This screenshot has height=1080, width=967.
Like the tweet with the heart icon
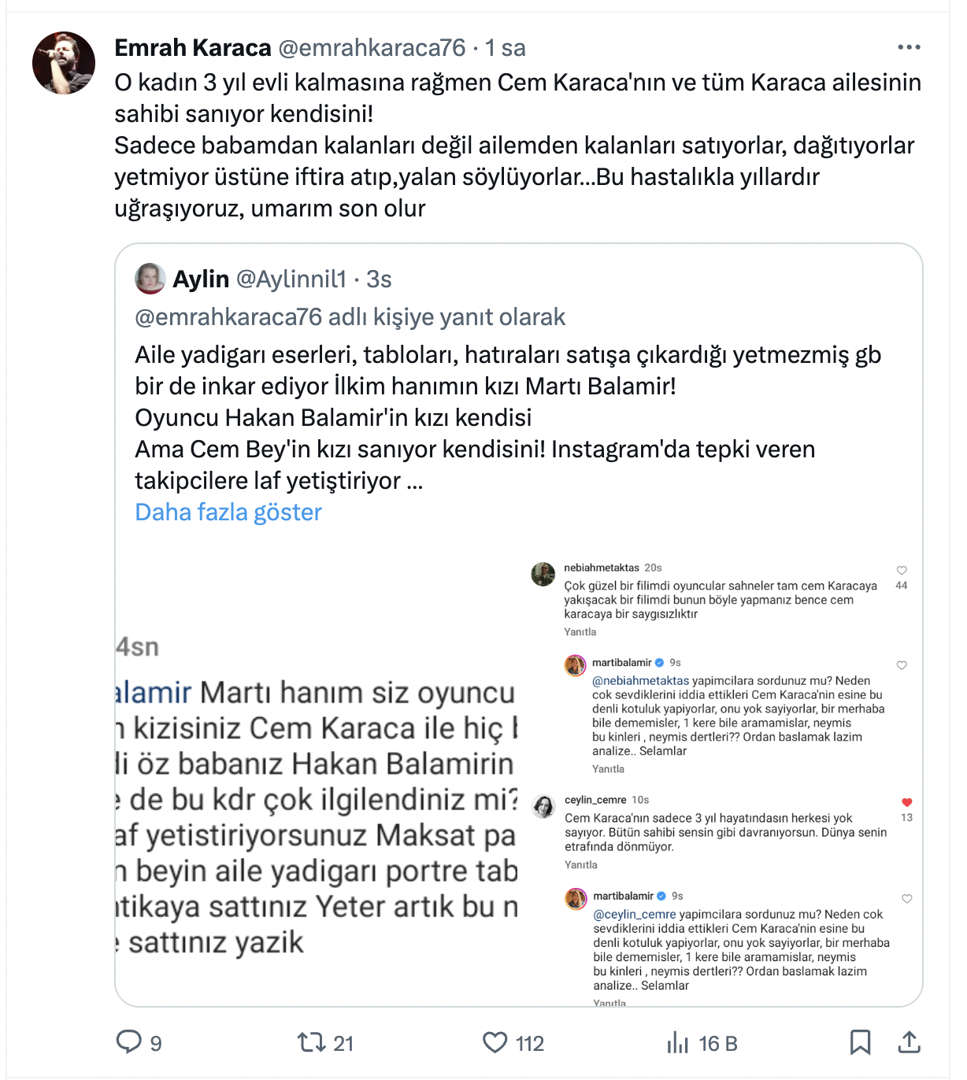coord(495,1043)
